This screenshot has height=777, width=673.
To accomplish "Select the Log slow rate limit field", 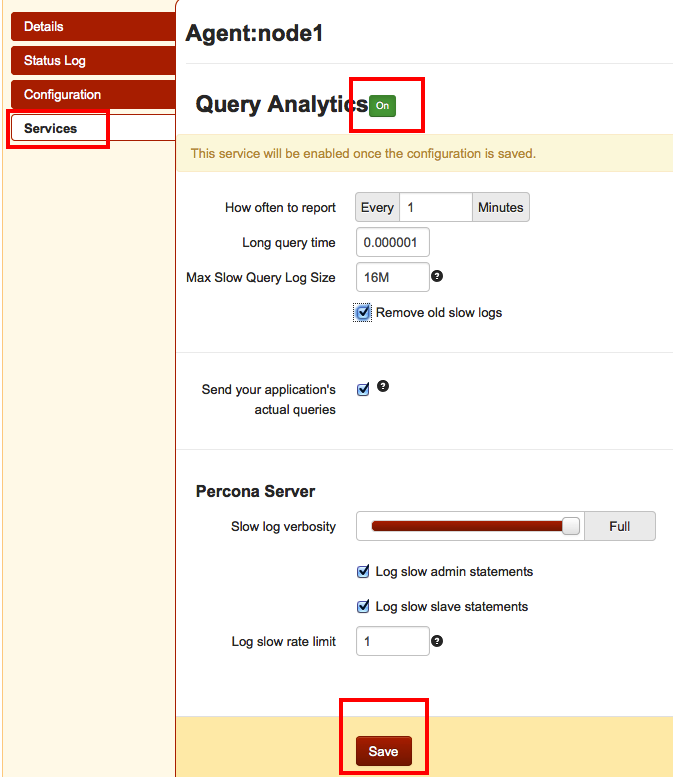I will 393,641.
